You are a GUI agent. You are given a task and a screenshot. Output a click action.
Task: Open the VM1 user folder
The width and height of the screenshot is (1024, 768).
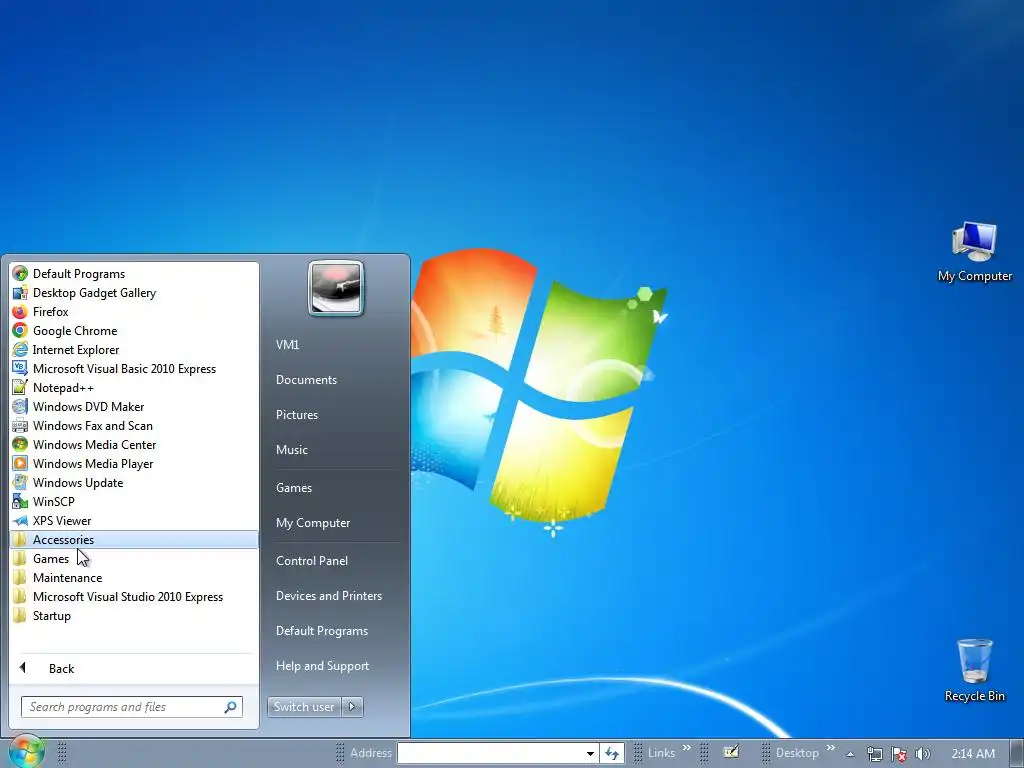[x=336, y=345]
